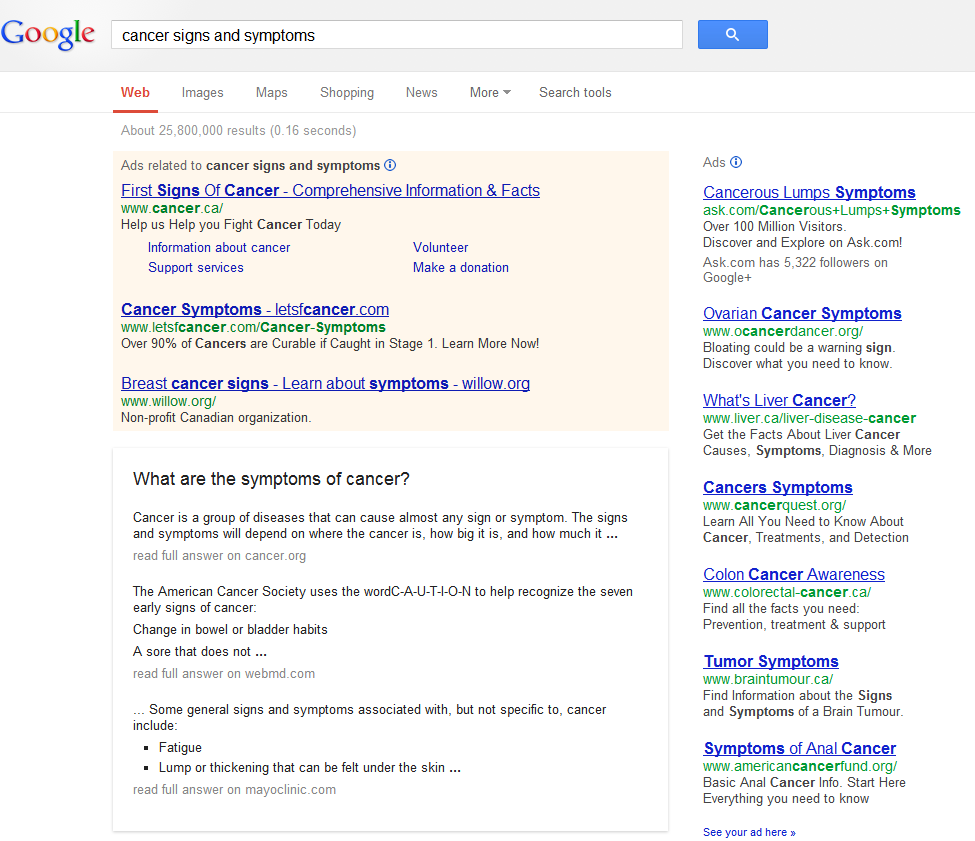
Task: Click 'read full answer on cancer.org'
Action: (219, 556)
